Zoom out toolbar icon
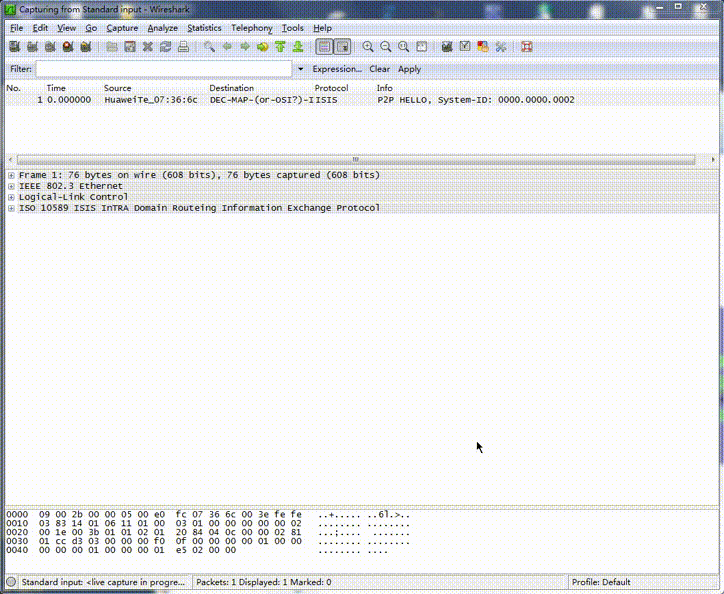724x594 pixels. pyautogui.click(x=386, y=47)
